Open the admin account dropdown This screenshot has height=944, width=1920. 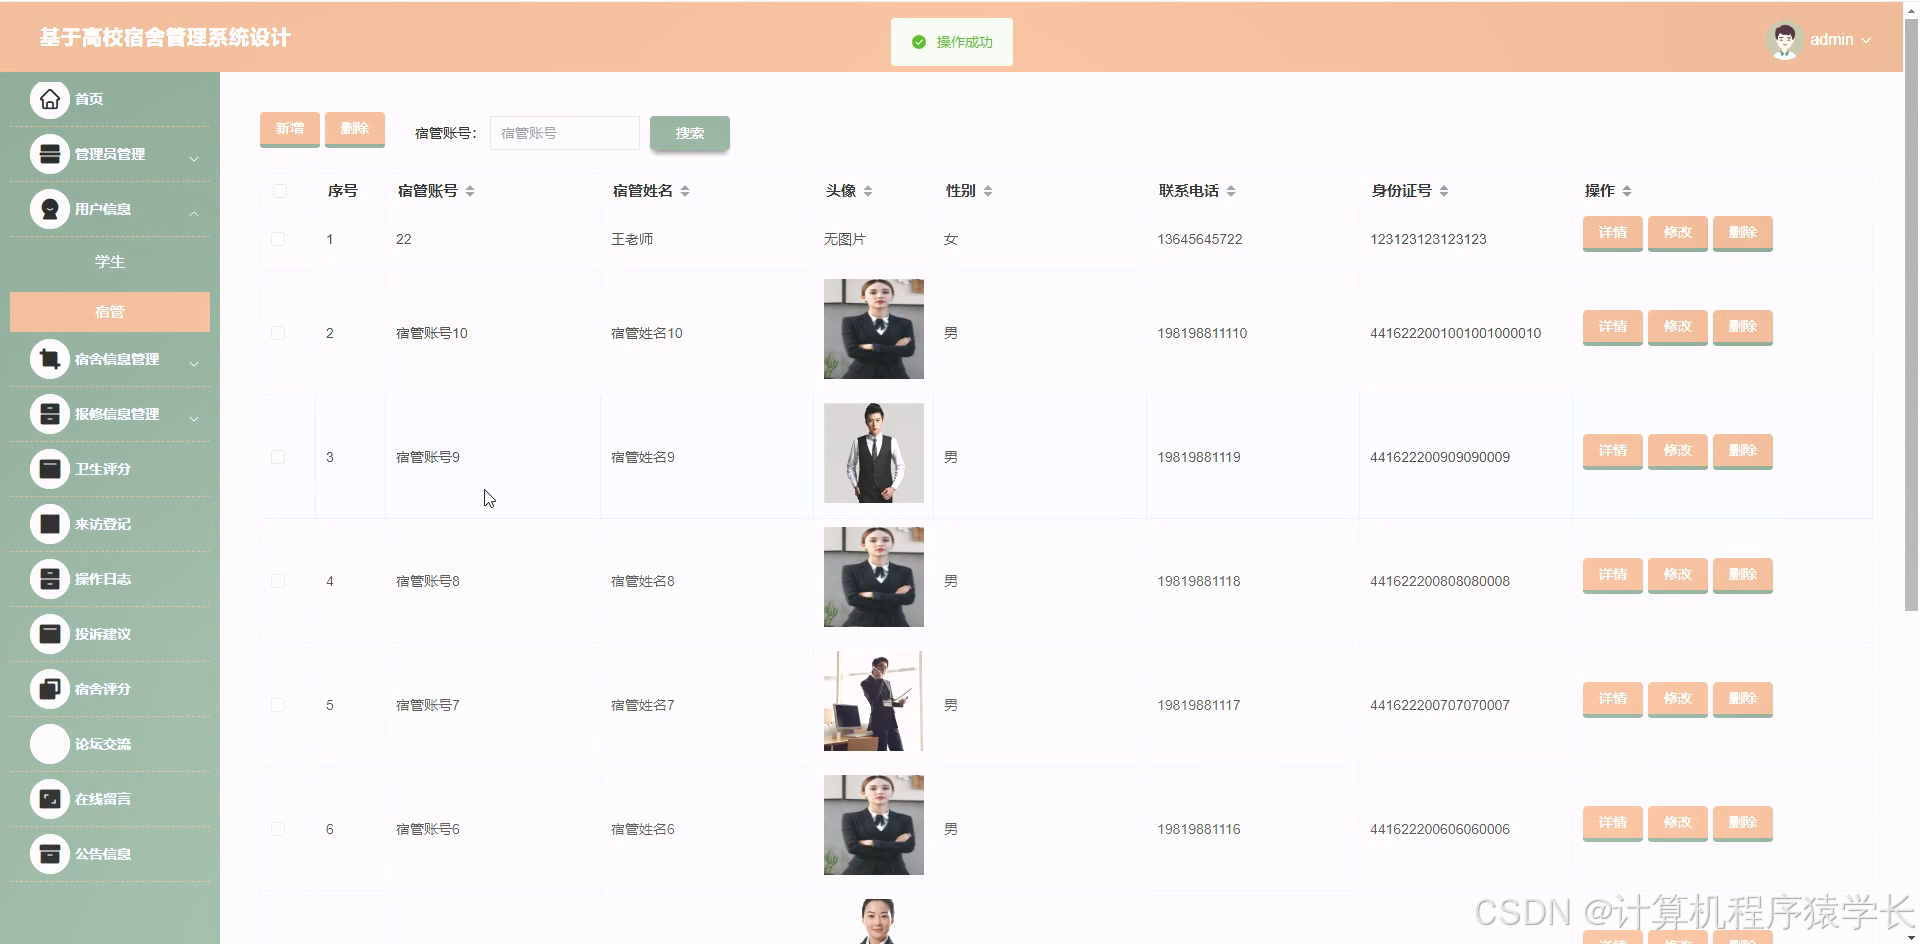pyautogui.click(x=1840, y=40)
